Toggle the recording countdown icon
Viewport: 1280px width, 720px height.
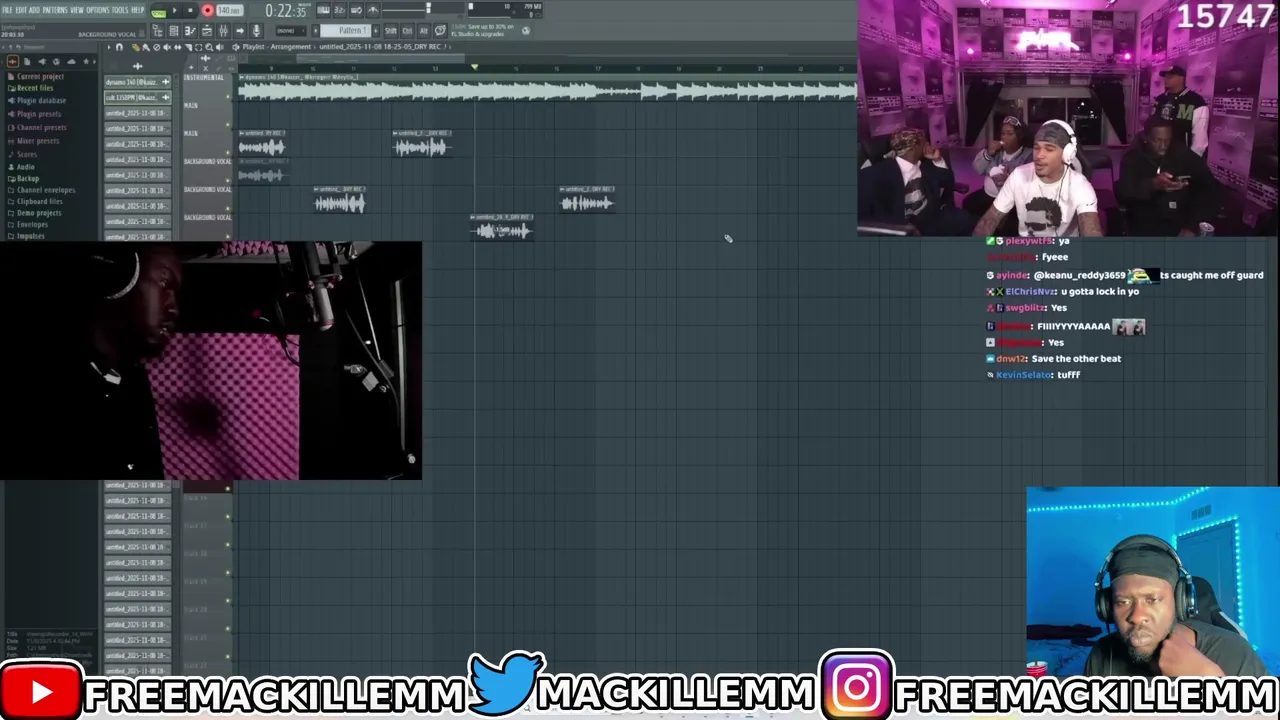tap(340, 10)
